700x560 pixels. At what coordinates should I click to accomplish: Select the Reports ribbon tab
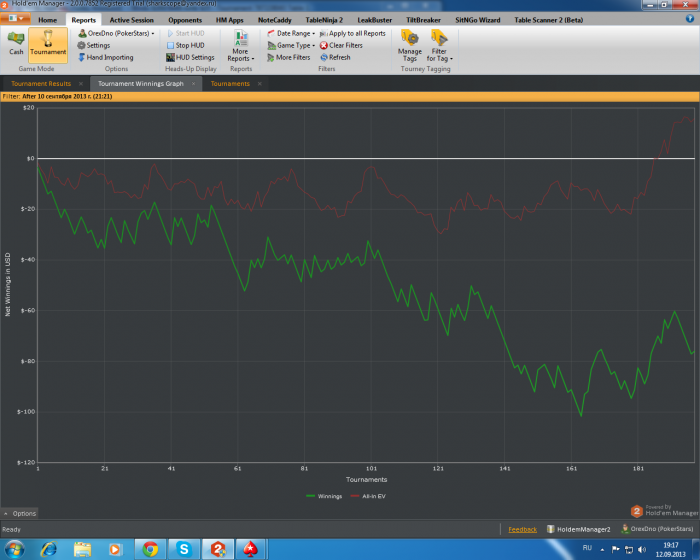pos(83,20)
